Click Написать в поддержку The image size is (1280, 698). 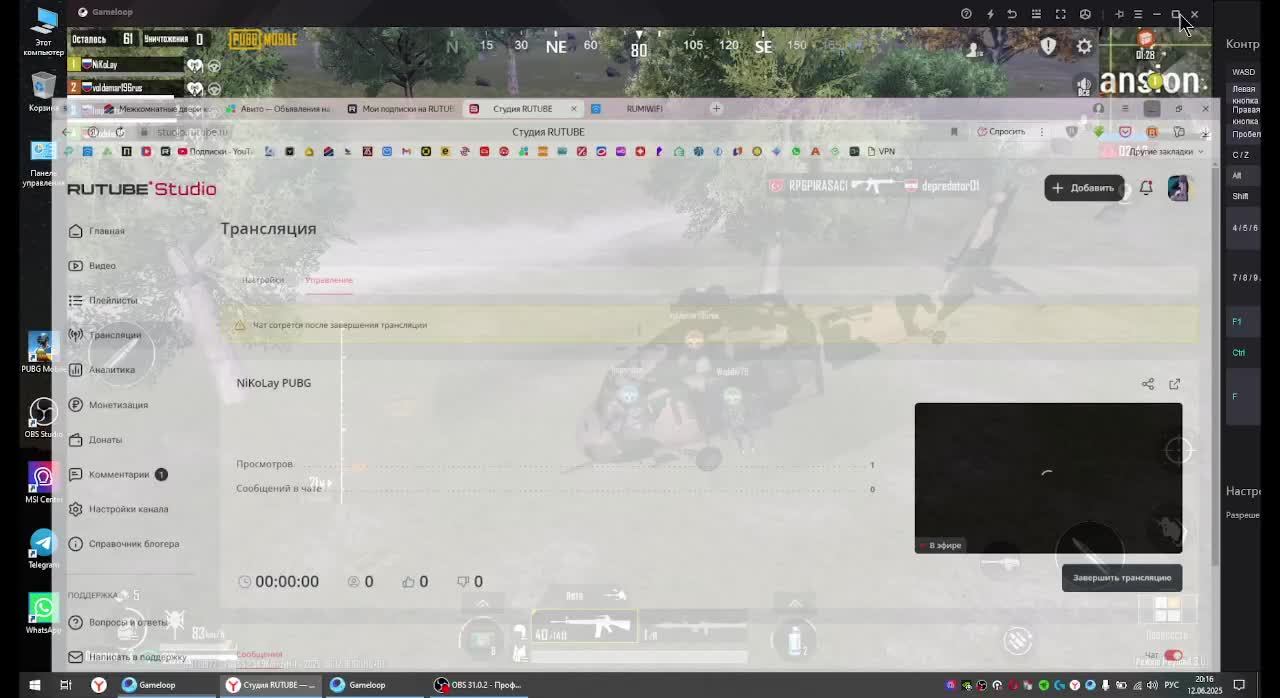[128, 657]
